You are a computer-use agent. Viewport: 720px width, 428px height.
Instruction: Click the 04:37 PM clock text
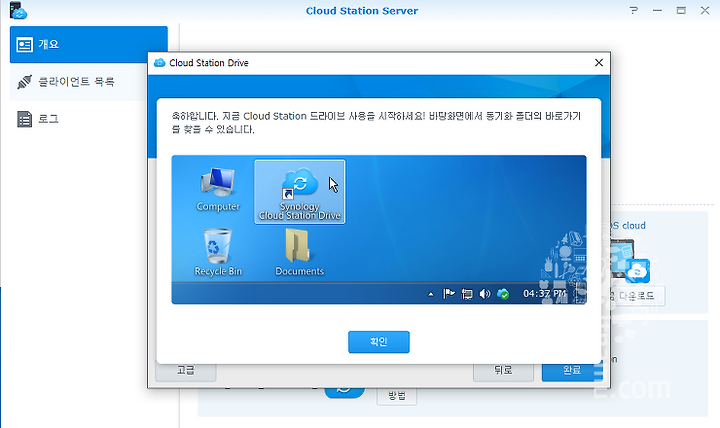545,293
